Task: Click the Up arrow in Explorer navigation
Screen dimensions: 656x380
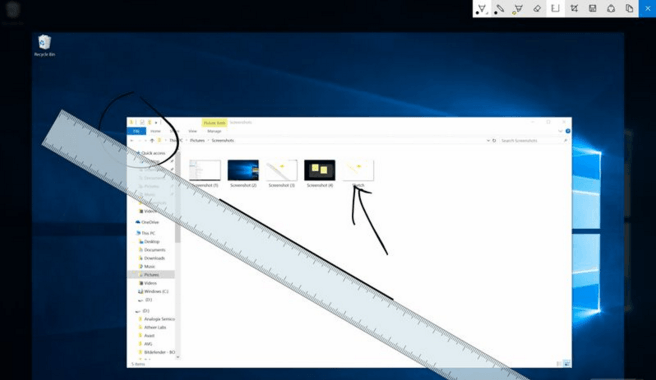Action: (152, 141)
